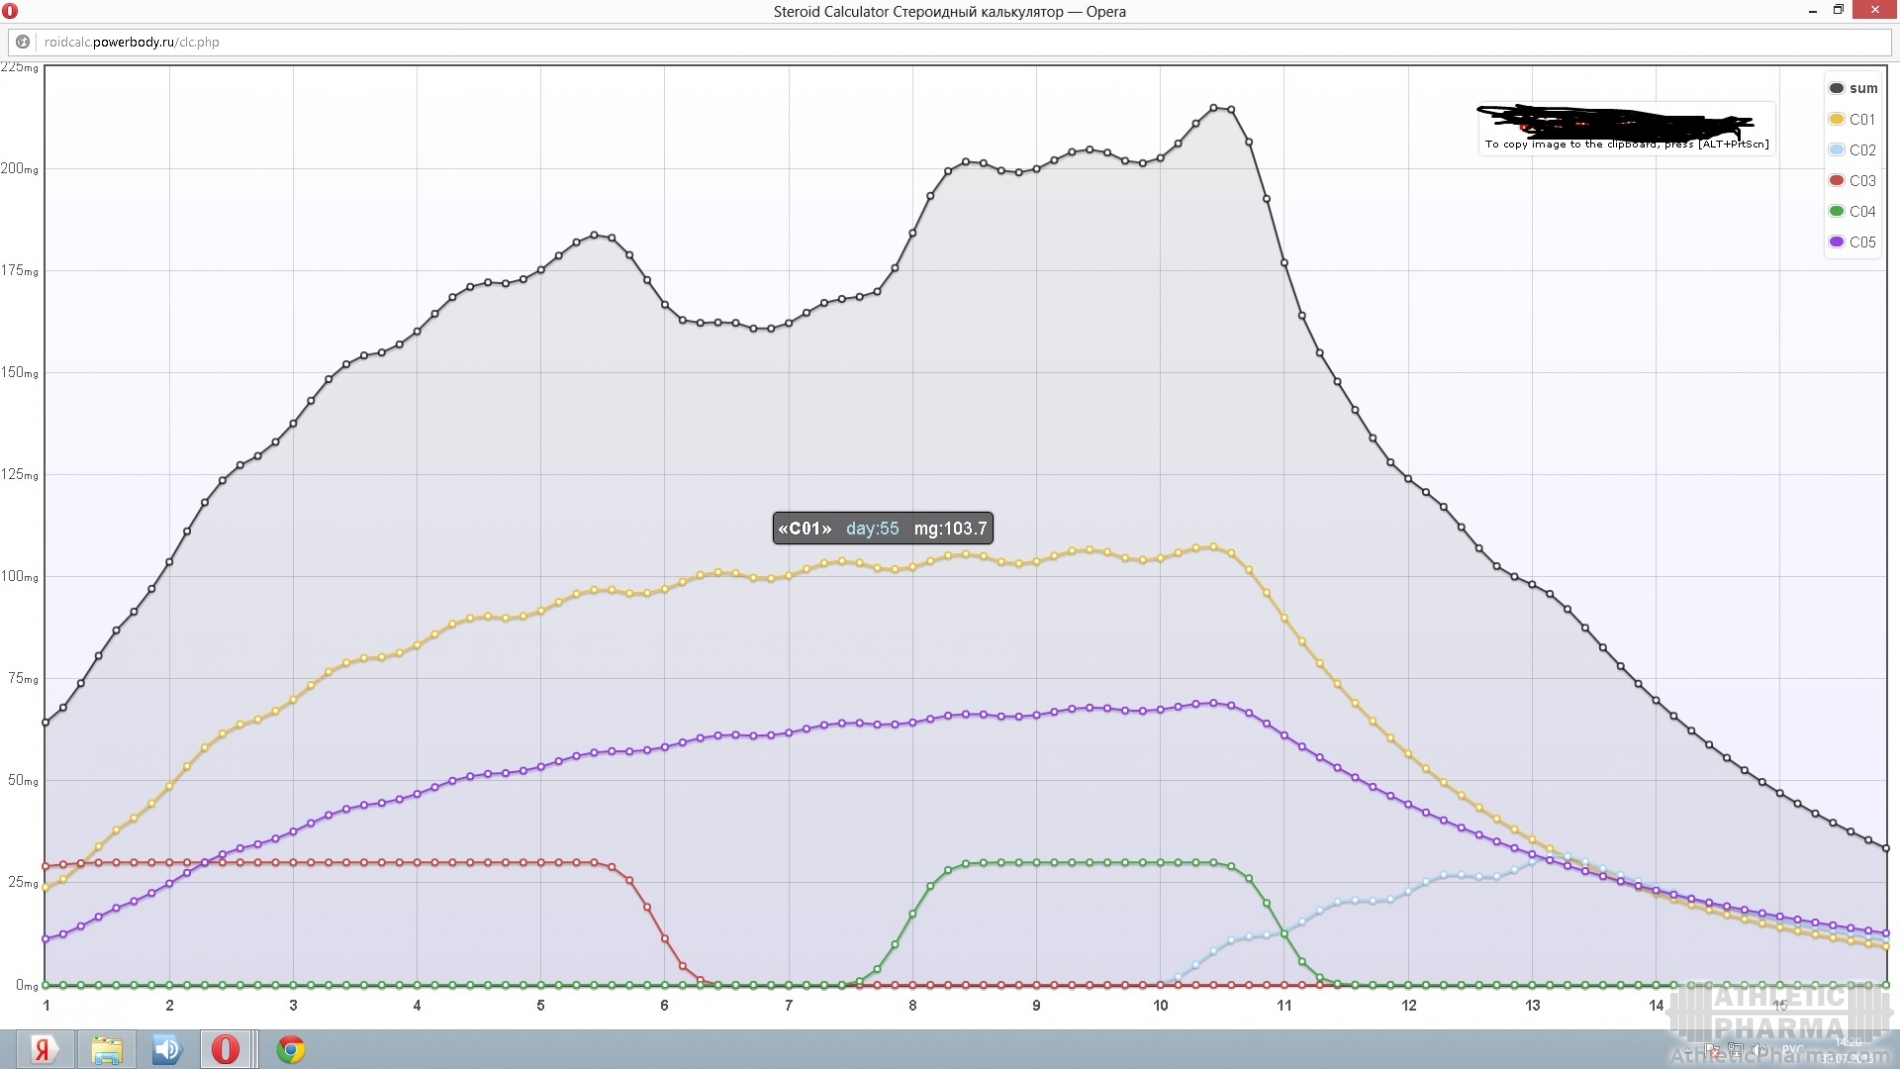Open File Explorer from the taskbar

point(106,1049)
